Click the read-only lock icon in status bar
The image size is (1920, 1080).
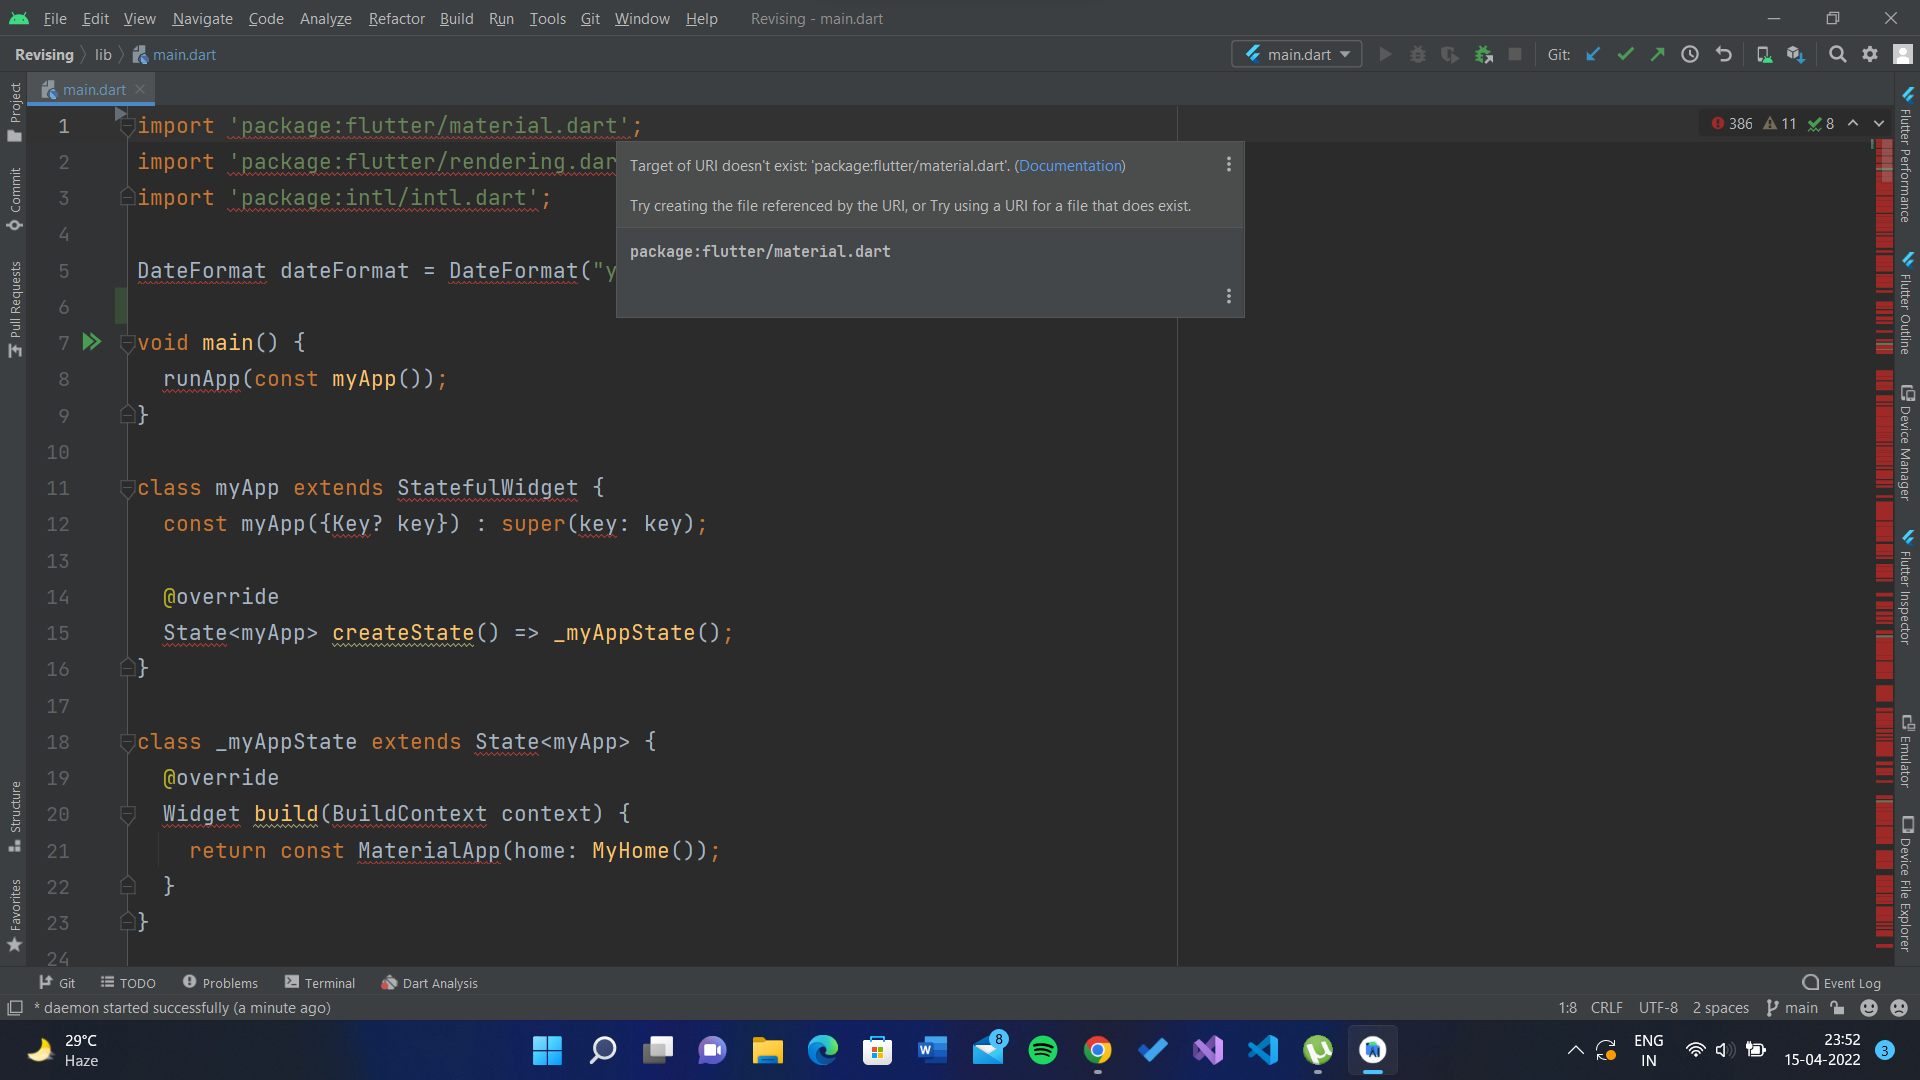coord(1837,1008)
